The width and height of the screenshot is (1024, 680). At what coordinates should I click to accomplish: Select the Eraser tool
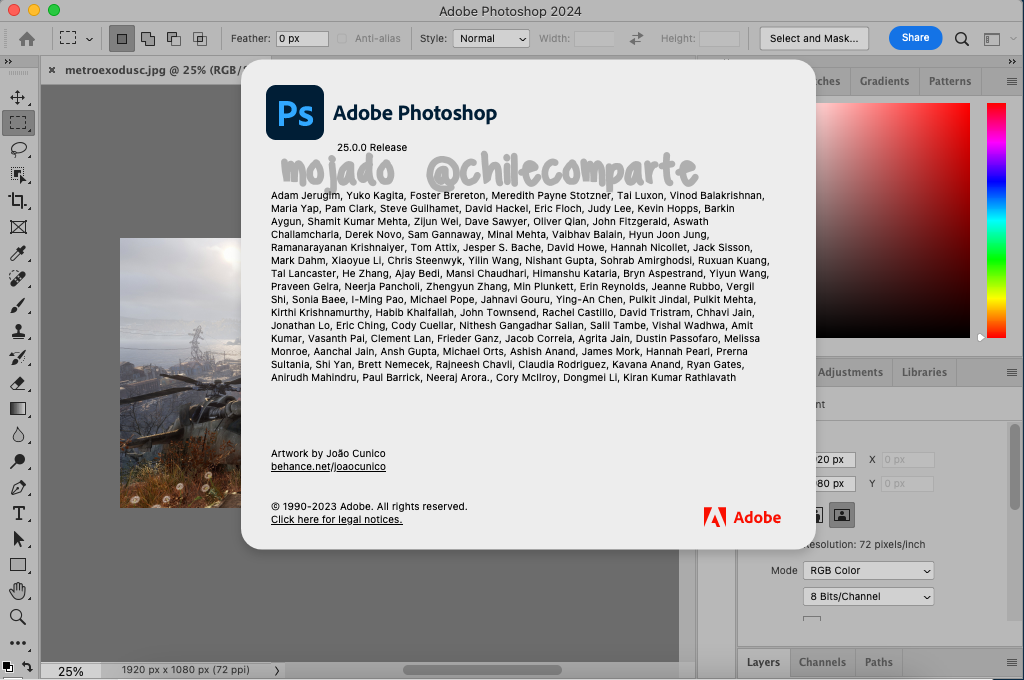(x=18, y=383)
